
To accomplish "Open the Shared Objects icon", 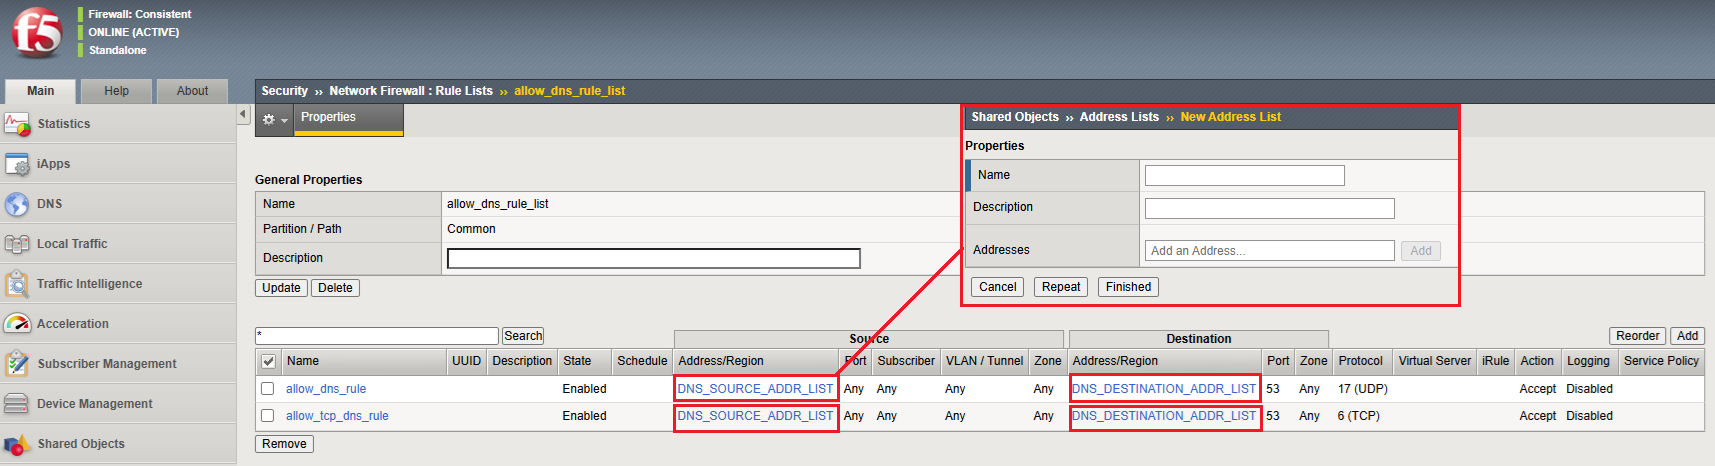I will pos(17,444).
